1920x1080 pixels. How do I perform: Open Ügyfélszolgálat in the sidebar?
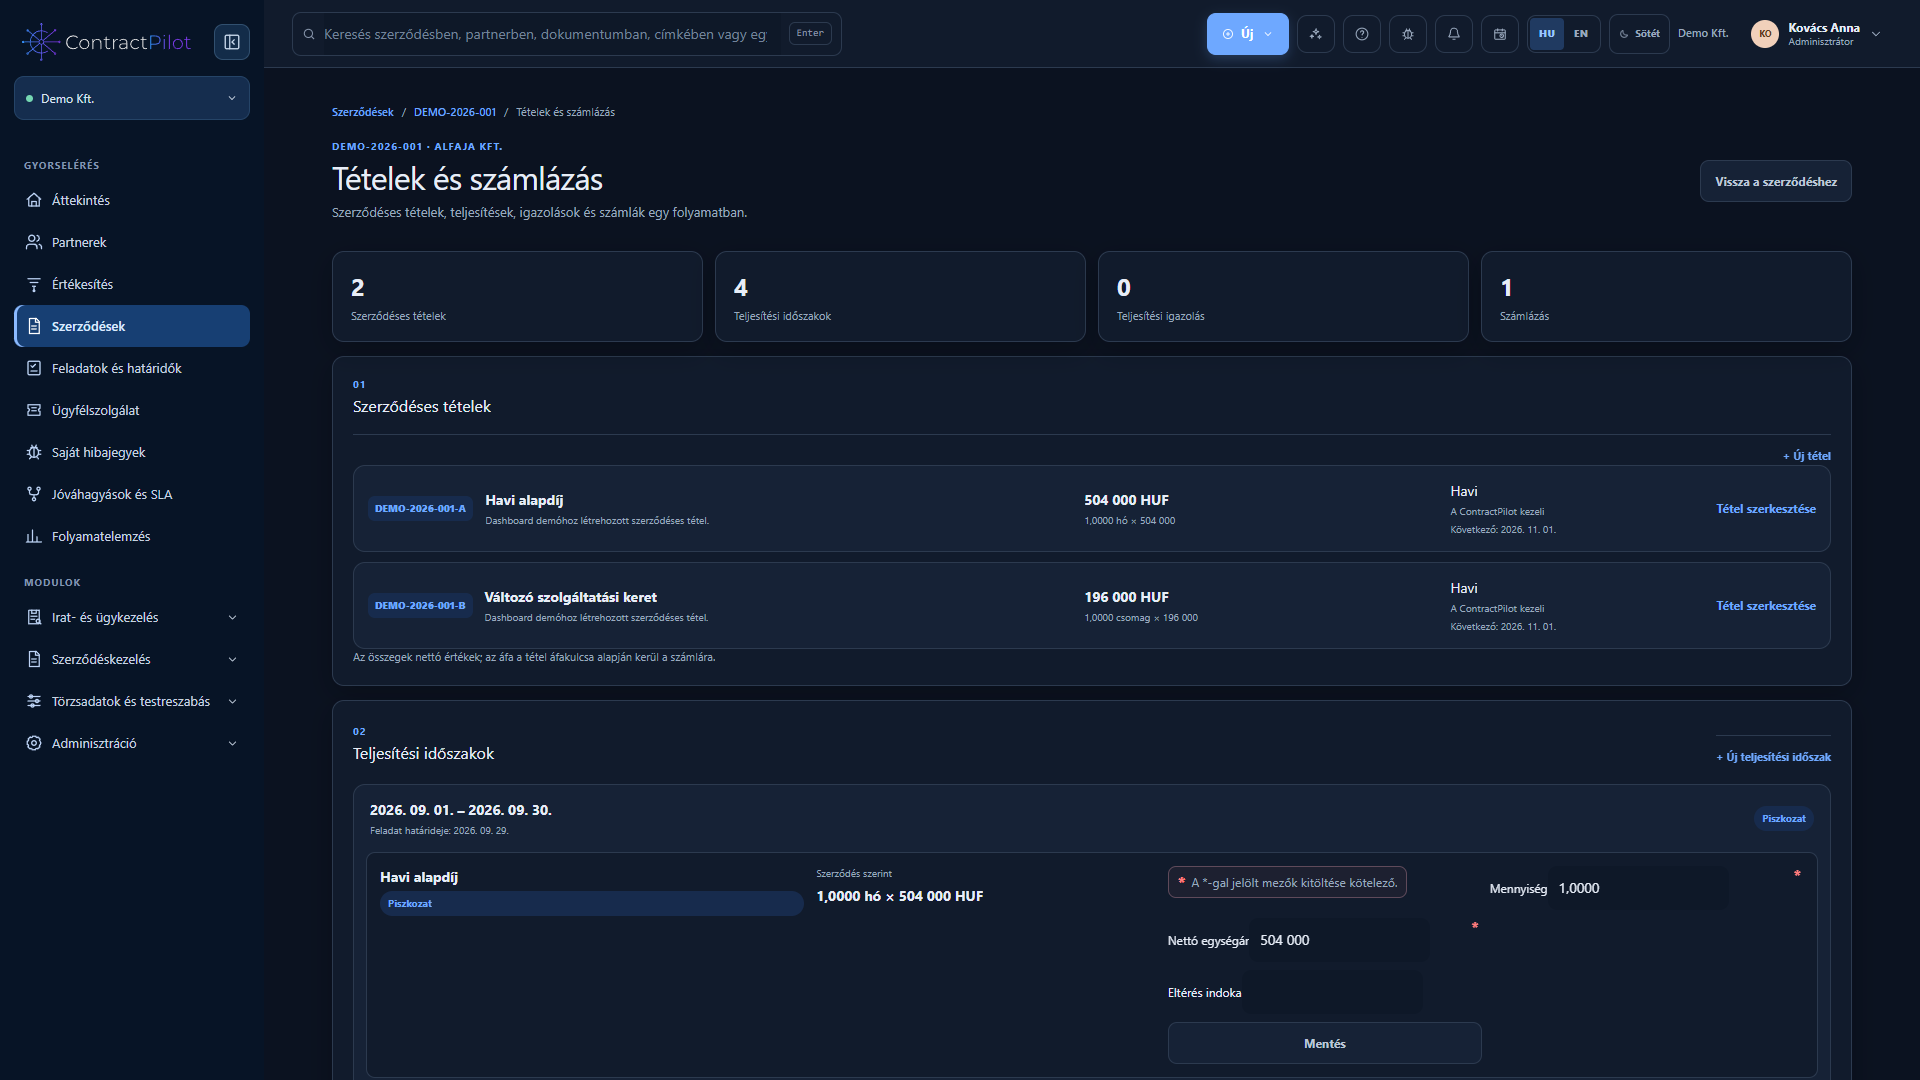click(132, 410)
